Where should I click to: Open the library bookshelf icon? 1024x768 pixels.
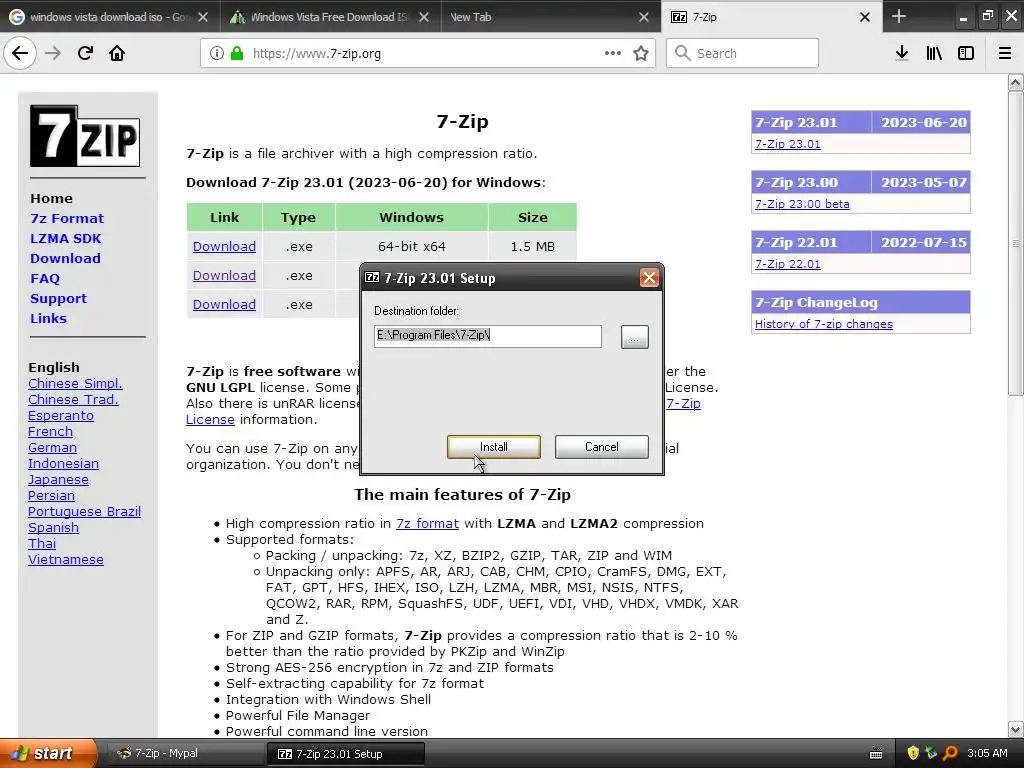[x=934, y=53]
